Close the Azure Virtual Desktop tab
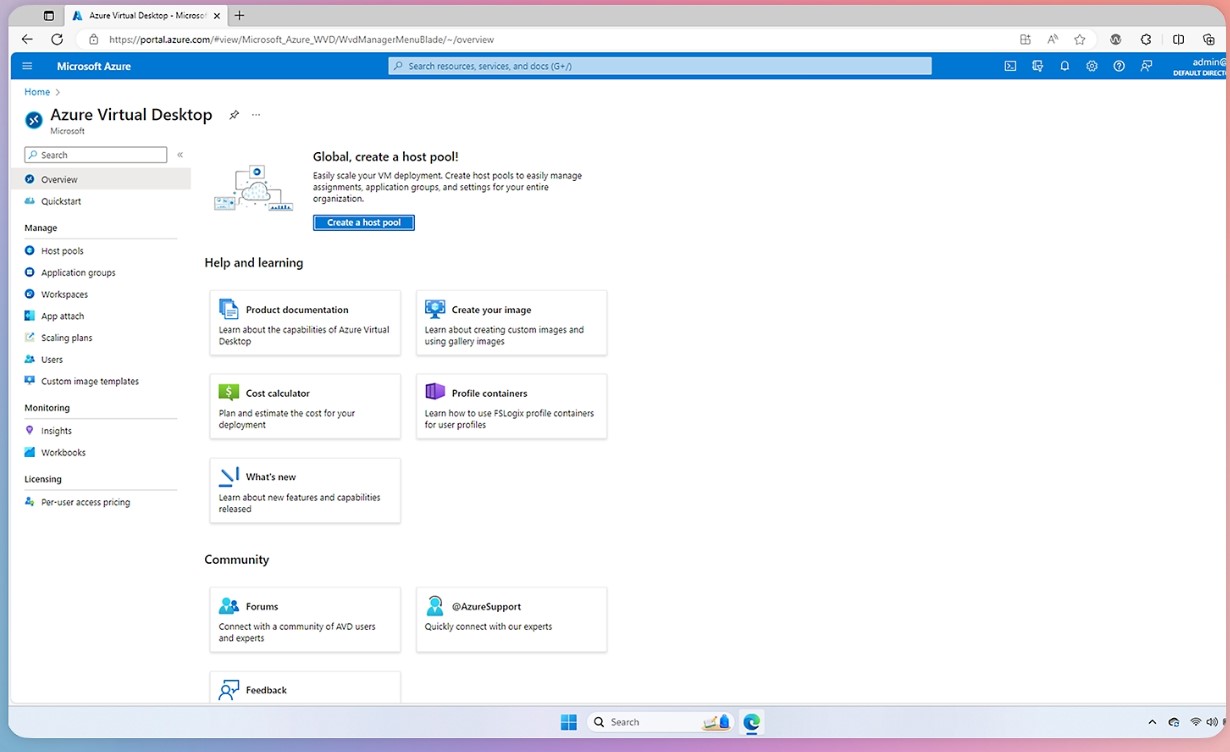 coord(217,16)
